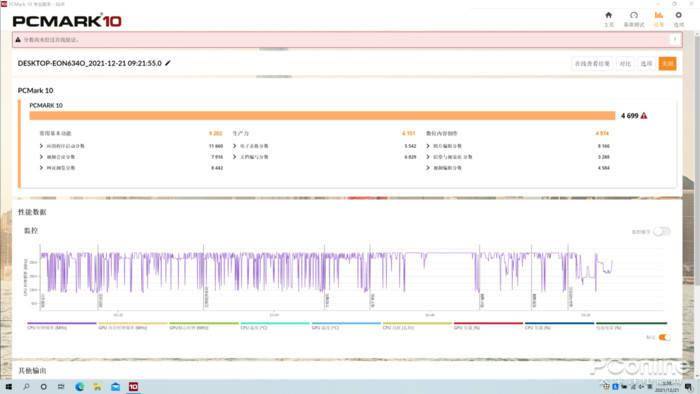Toggle the orange marker switch below legend
Viewport: 700px width, 394px height.
664,337
